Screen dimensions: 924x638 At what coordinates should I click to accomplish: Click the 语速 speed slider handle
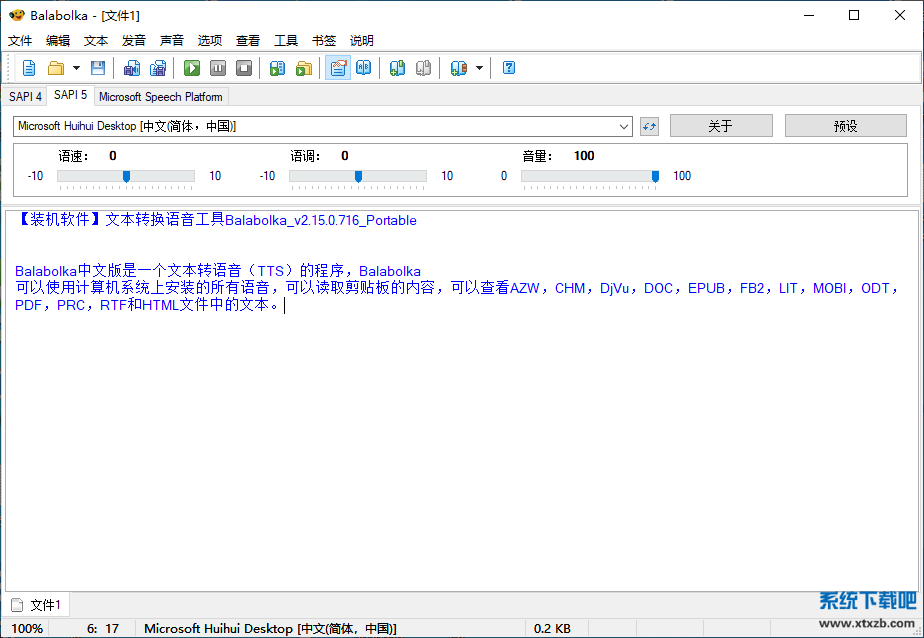tap(126, 177)
